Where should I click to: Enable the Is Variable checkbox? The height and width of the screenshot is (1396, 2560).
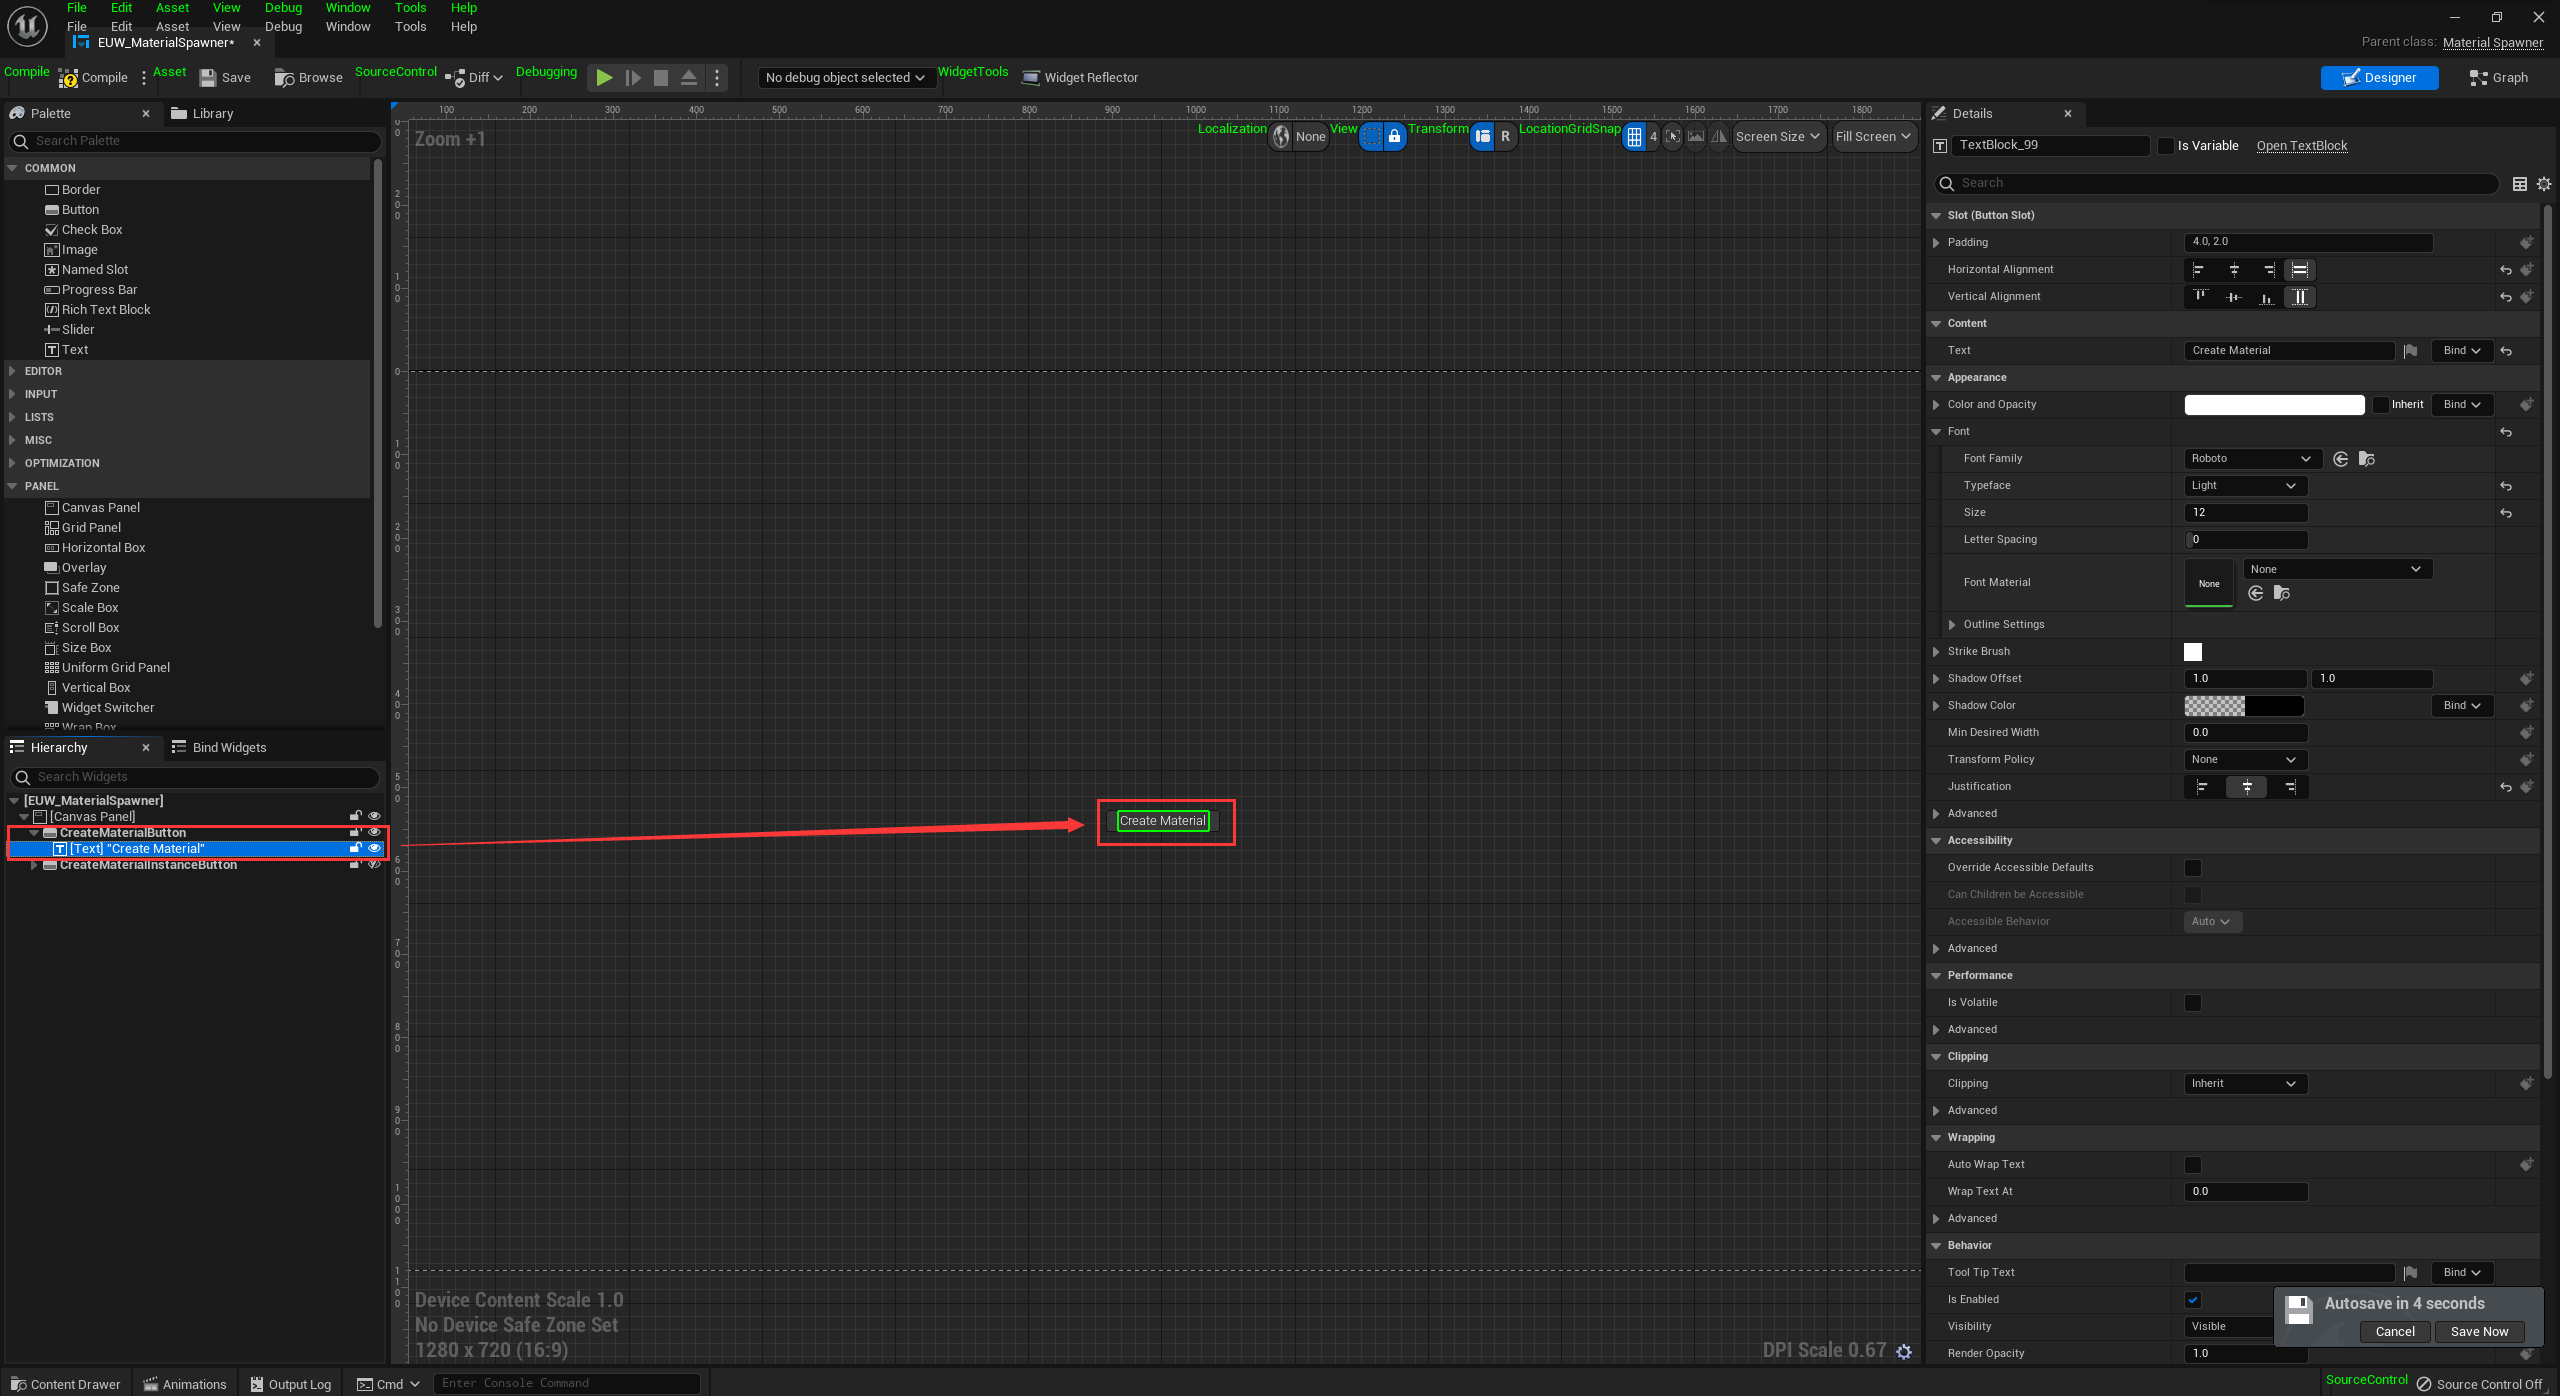coord(2166,146)
